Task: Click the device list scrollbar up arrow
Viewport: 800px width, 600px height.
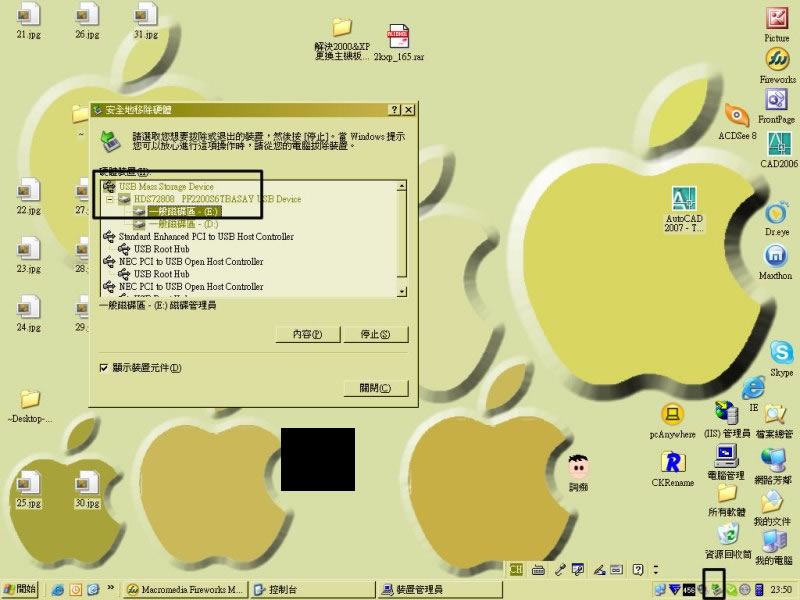Action: pos(402,186)
